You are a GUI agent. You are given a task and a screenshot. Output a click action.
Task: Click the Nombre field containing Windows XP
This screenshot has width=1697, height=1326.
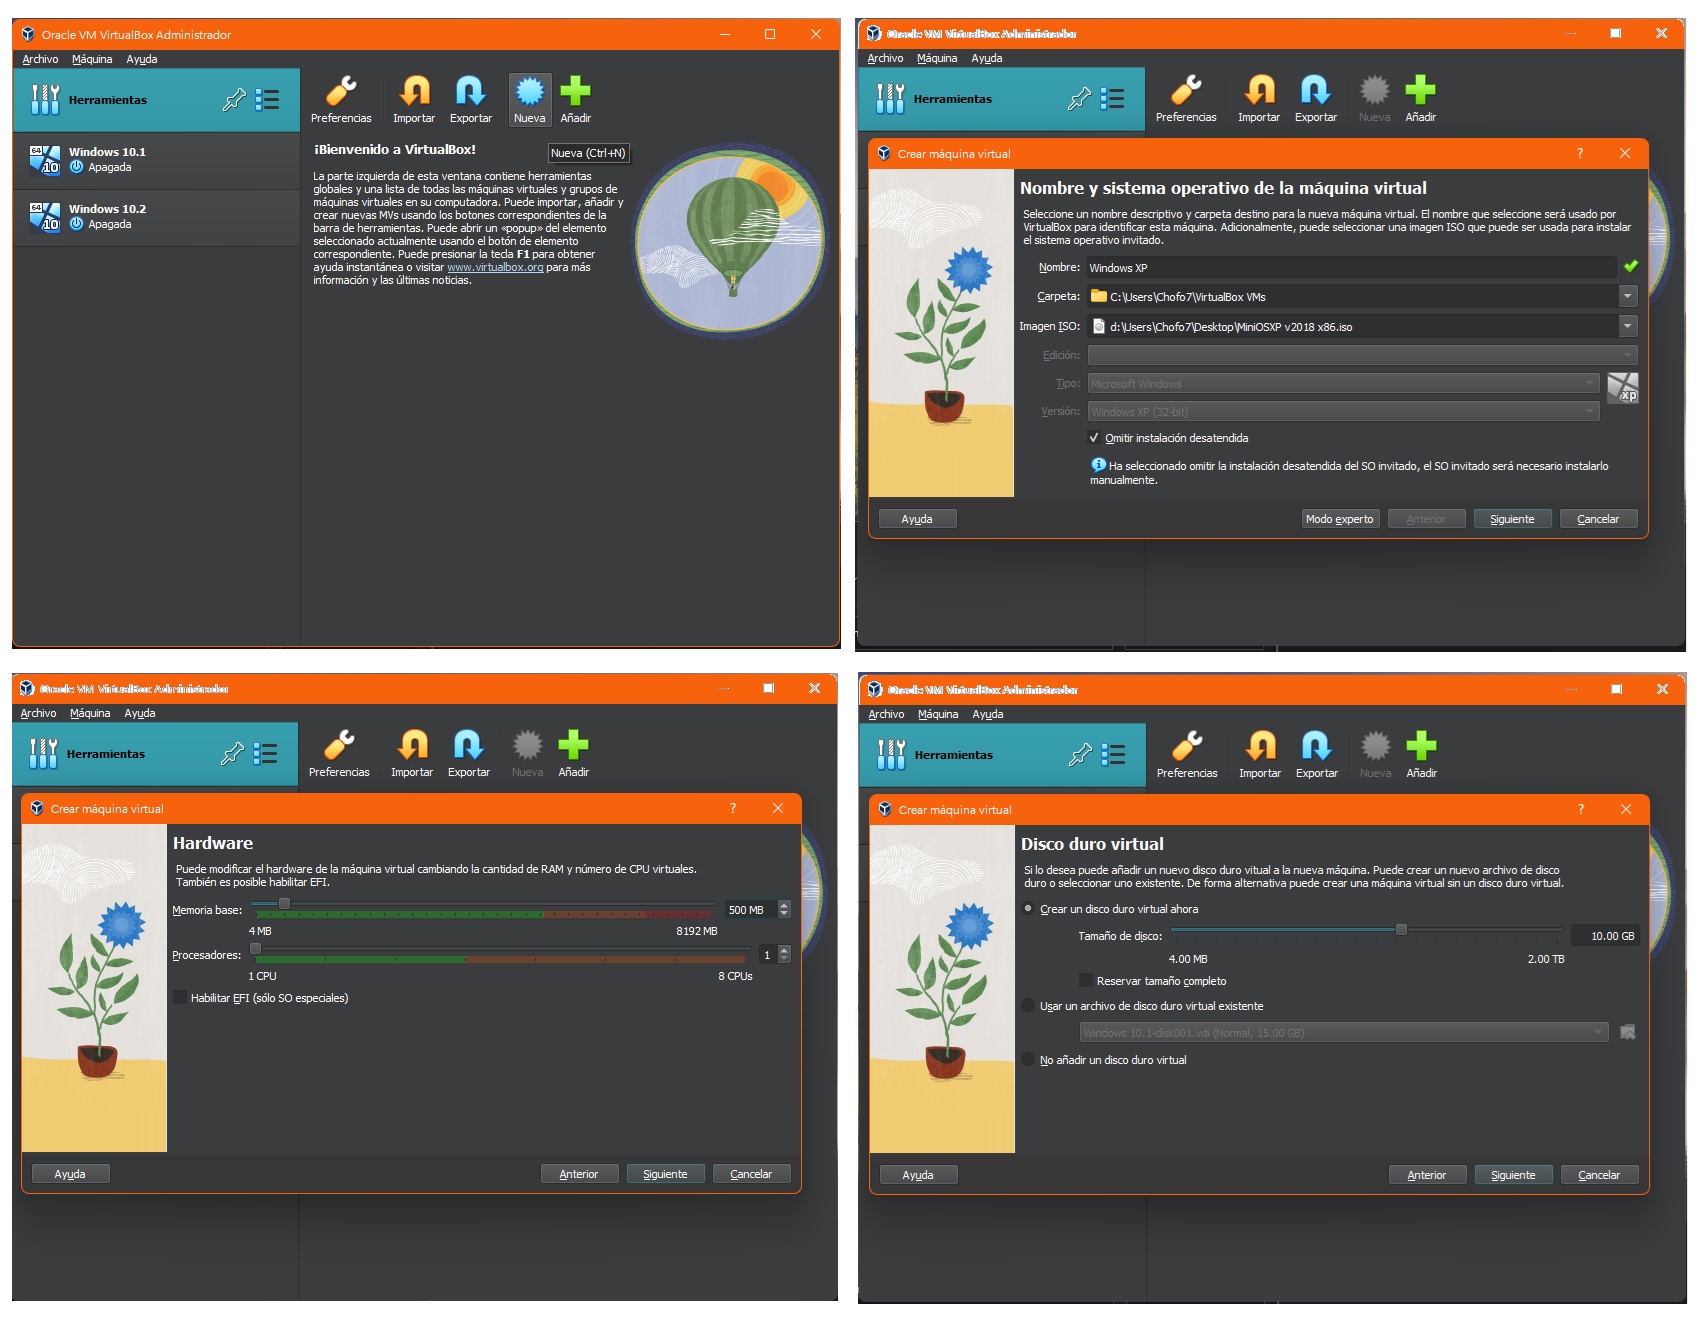[1352, 267]
